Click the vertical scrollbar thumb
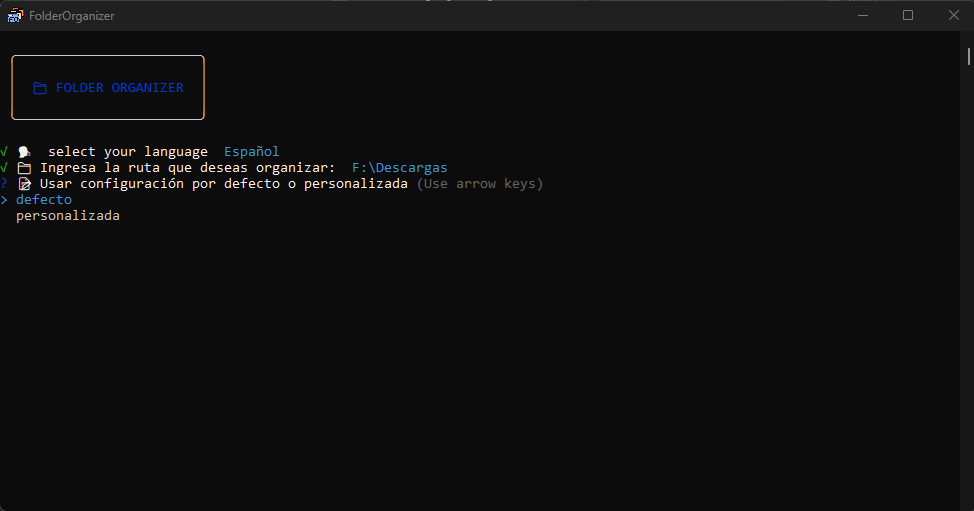Screen dimensions: 974x511 pyautogui.click(x=968, y=56)
